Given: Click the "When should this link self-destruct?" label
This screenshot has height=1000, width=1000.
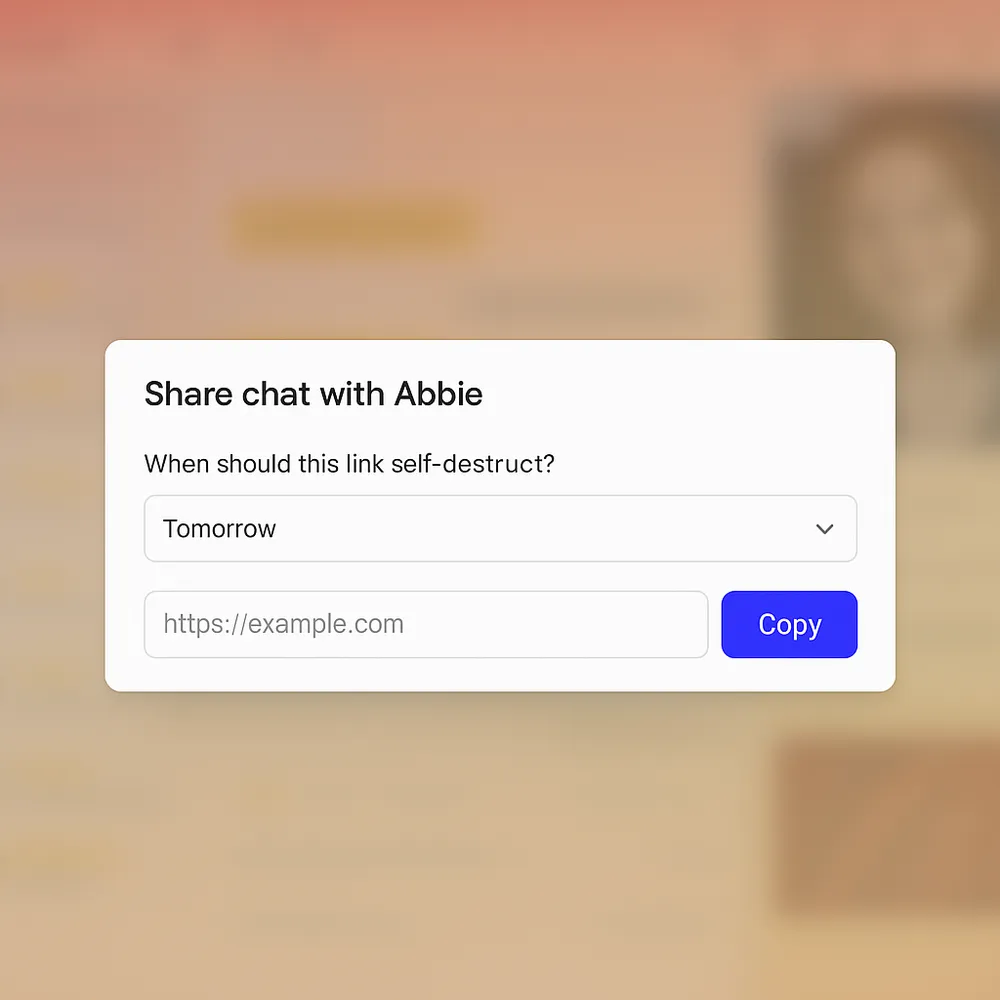Looking at the screenshot, I should point(349,464).
